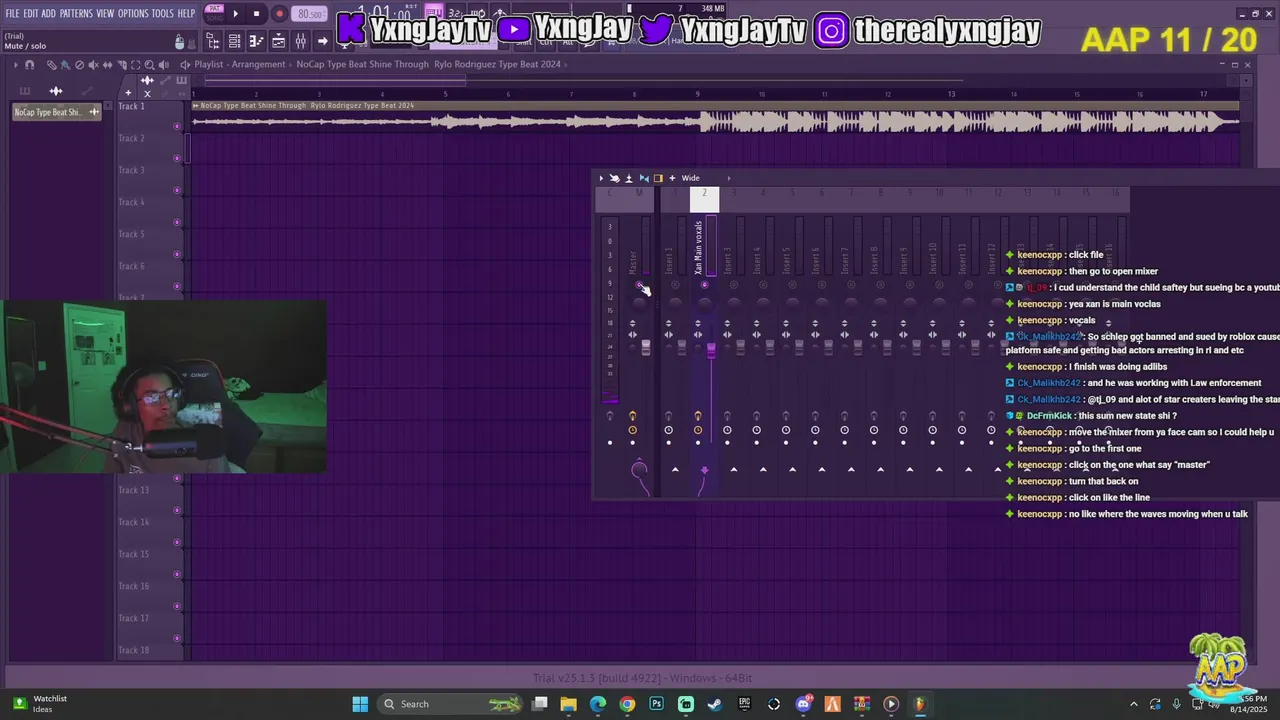Toggle Xan Main voxals latency clock icon
Viewport: 1280px width, 720px height.
pyautogui.click(x=698, y=430)
